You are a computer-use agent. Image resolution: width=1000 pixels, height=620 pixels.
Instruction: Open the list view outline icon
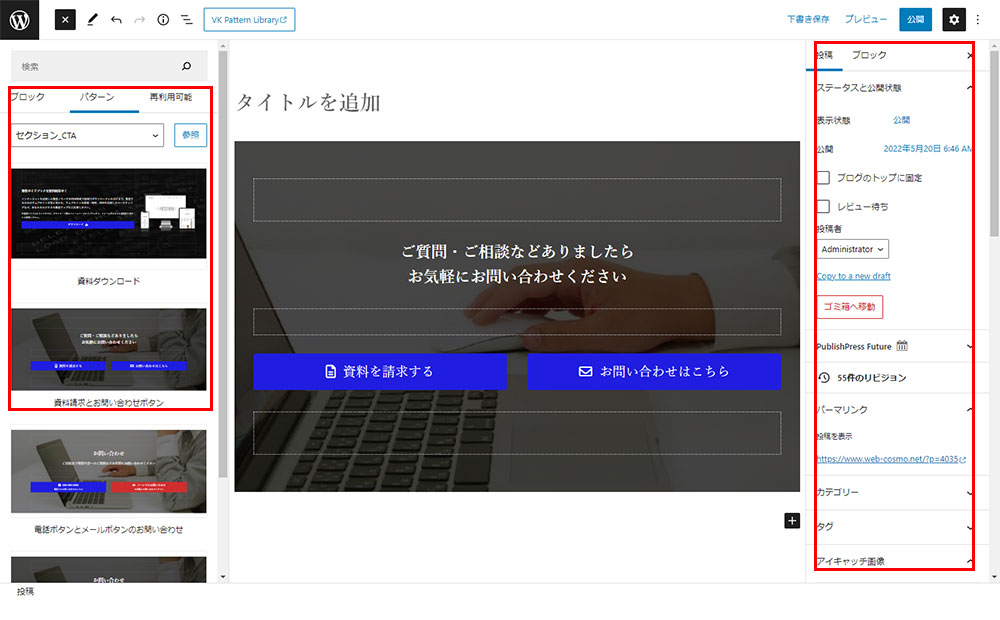tap(186, 19)
